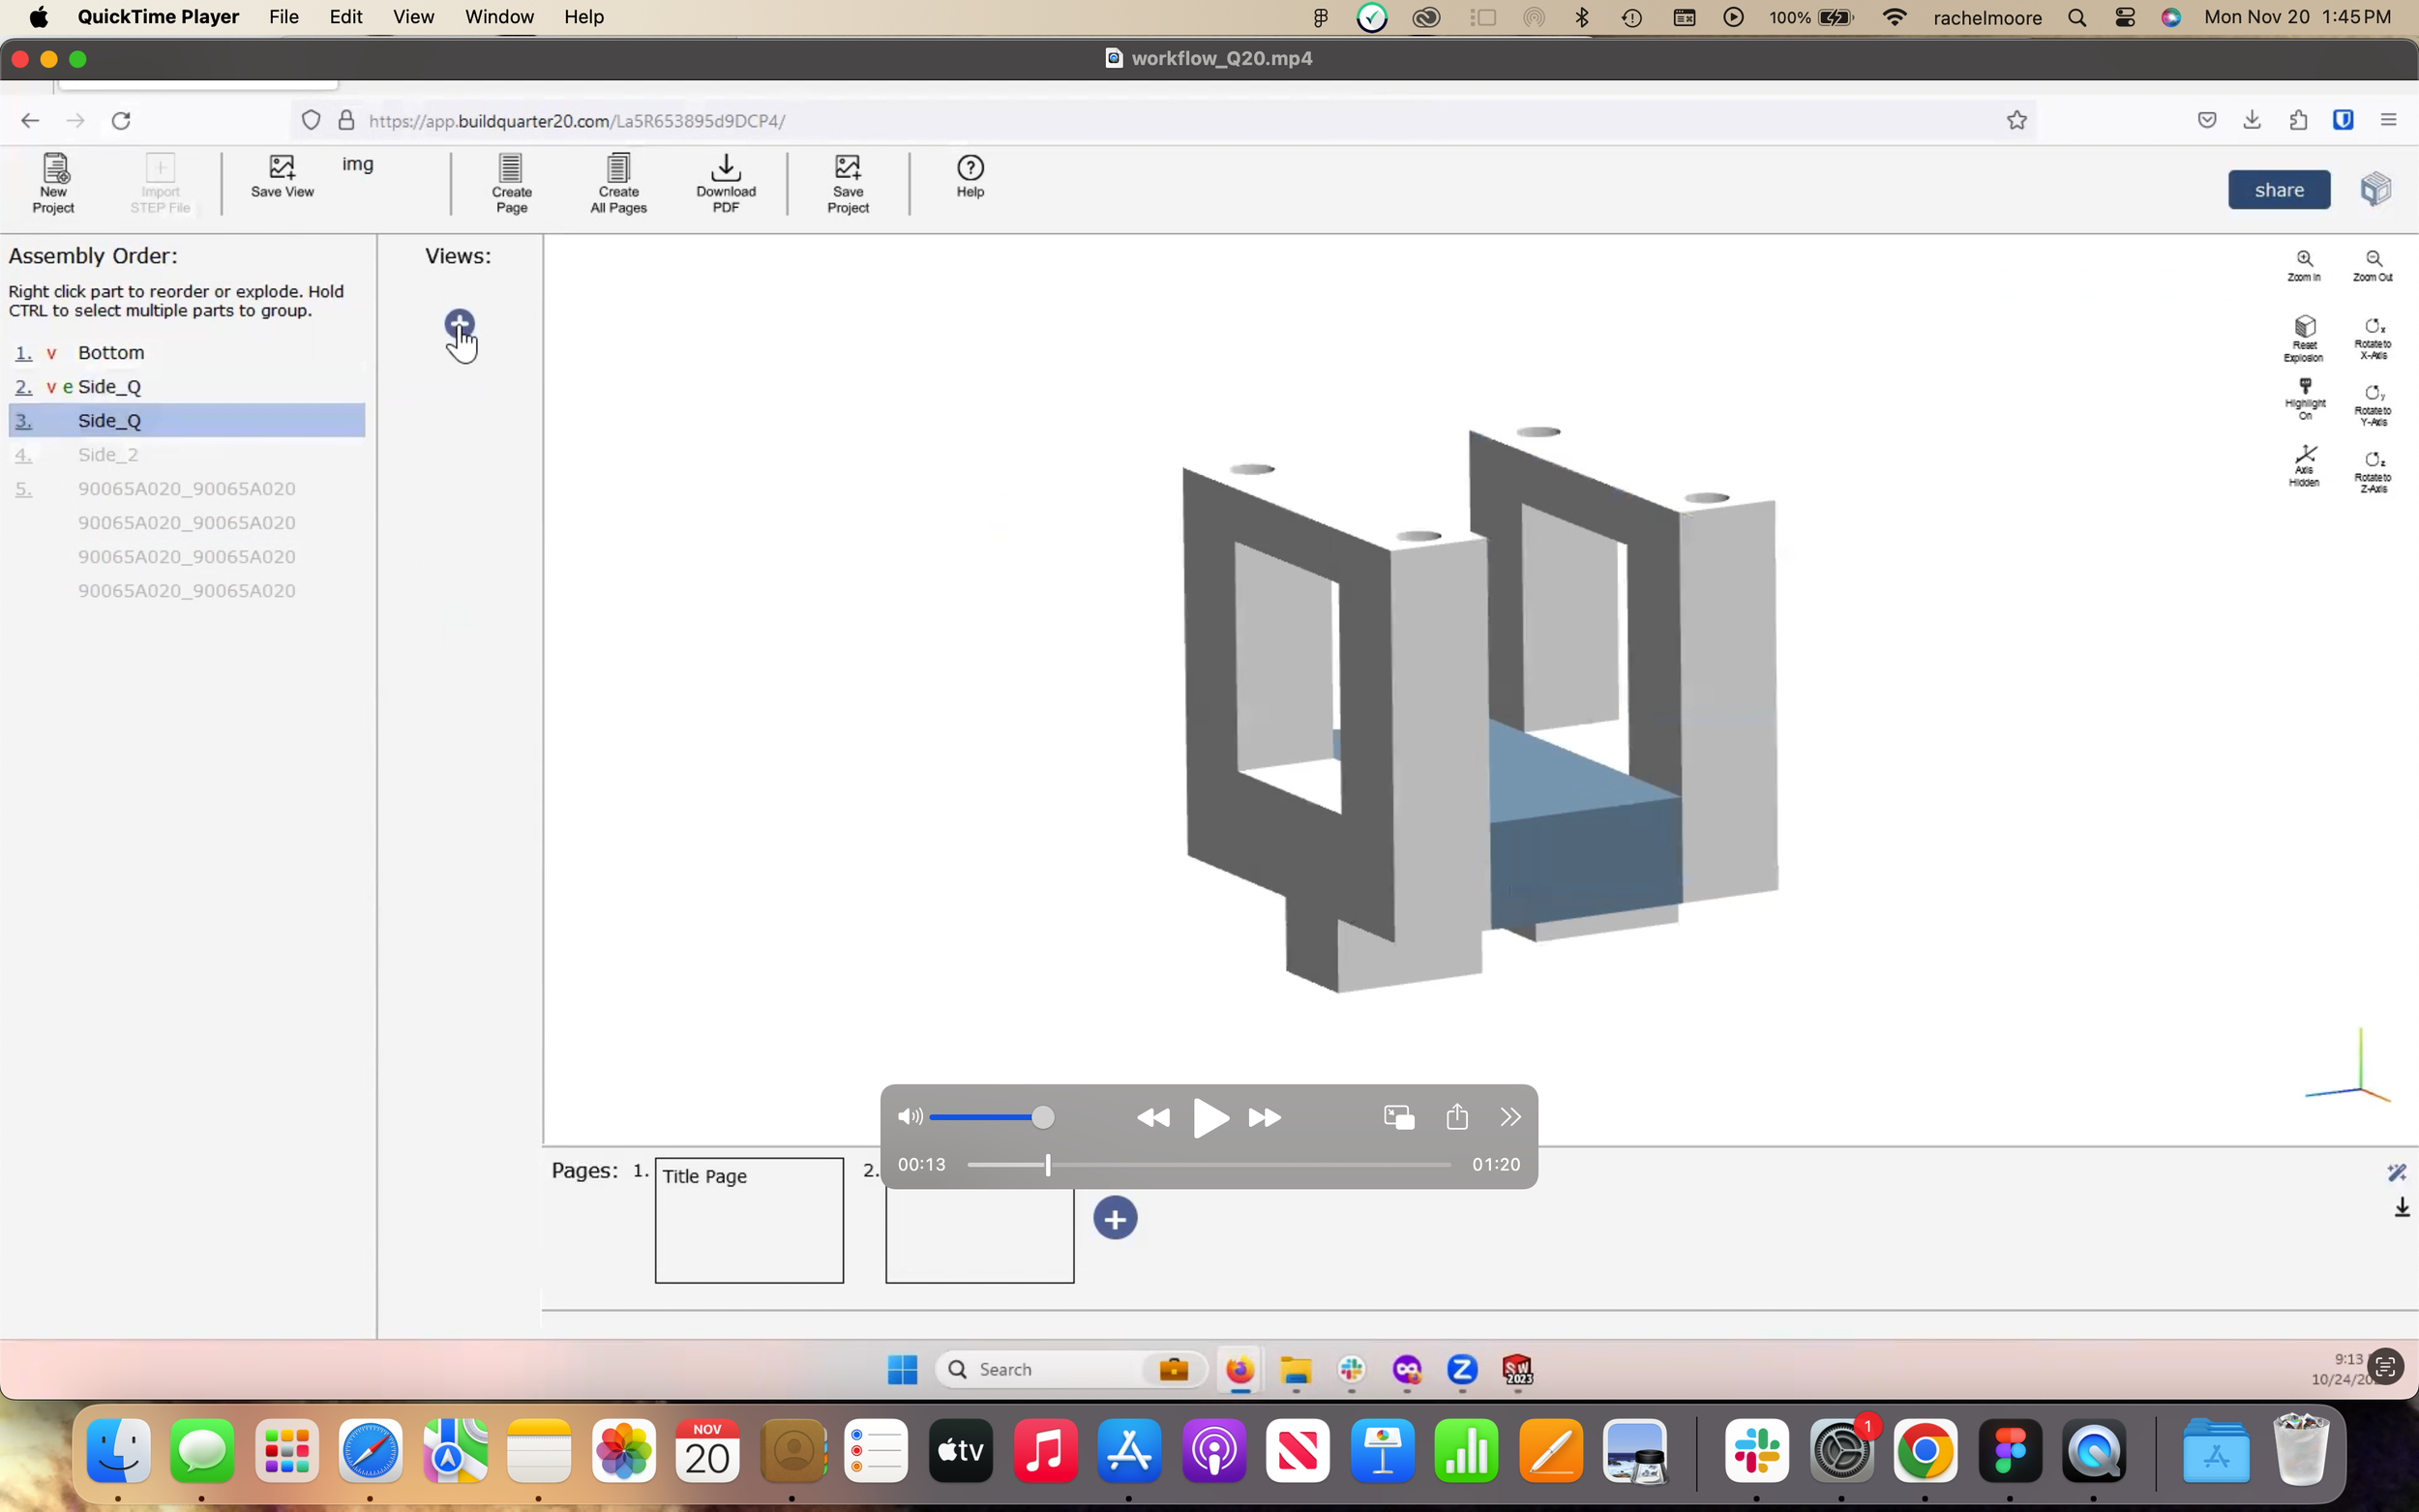The width and height of the screenshot is (2419, 1512).
Task: Collapse the 'v' marker next to Bottom
Action: point(51,353)
